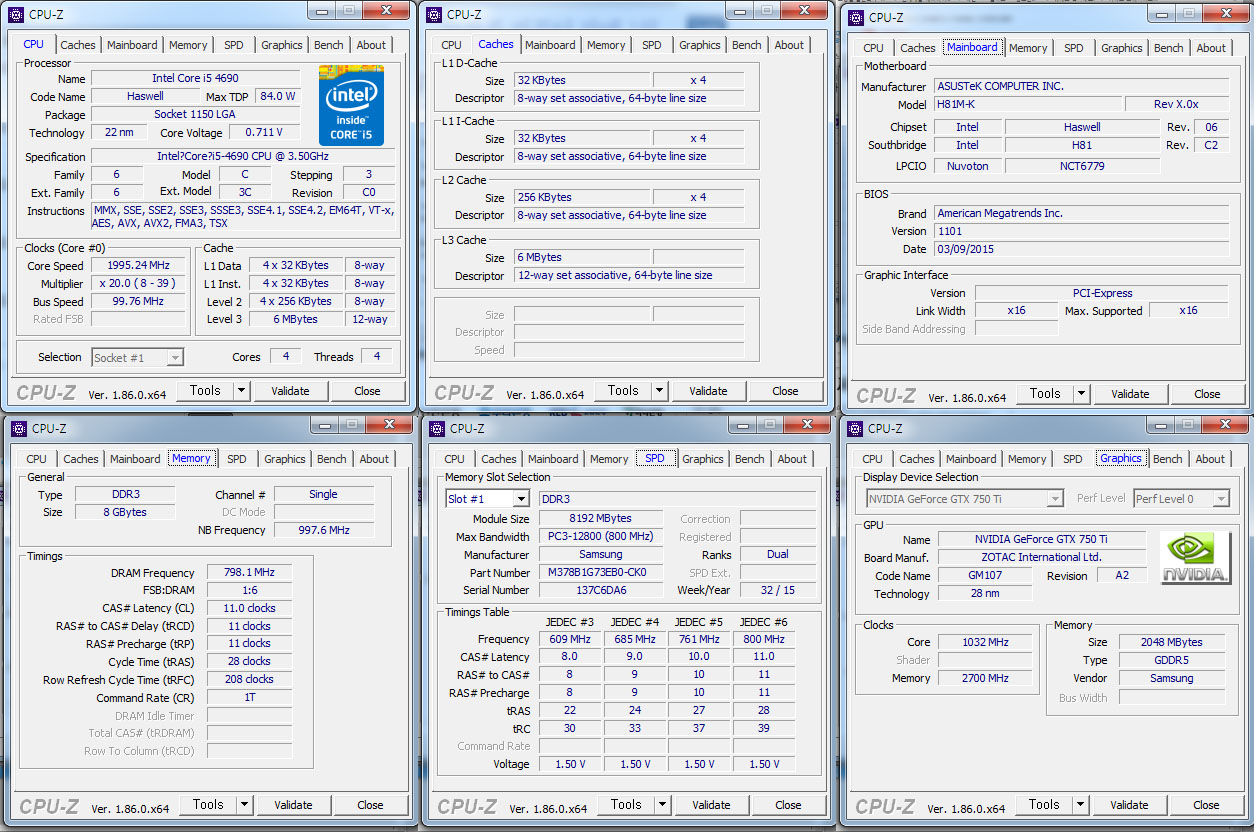Click Validate button in Memory tab window
This screenshot has width=1256, height=837.
[x=293, y=805]
